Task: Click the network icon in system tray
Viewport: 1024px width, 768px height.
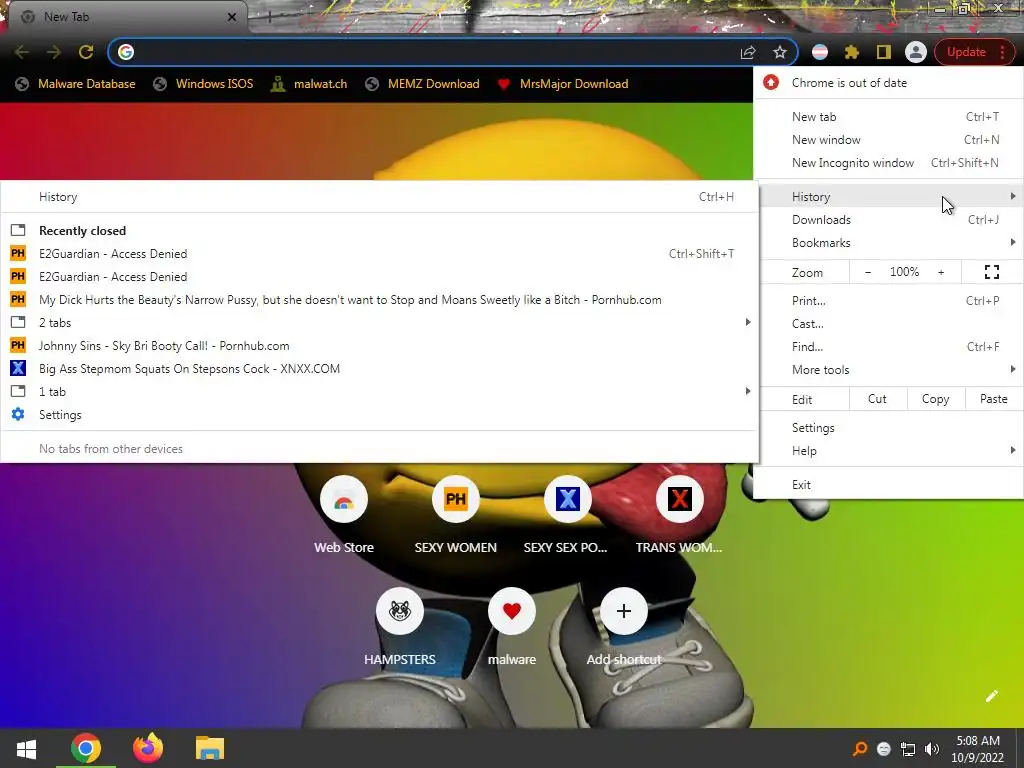Action: [908, 749]
